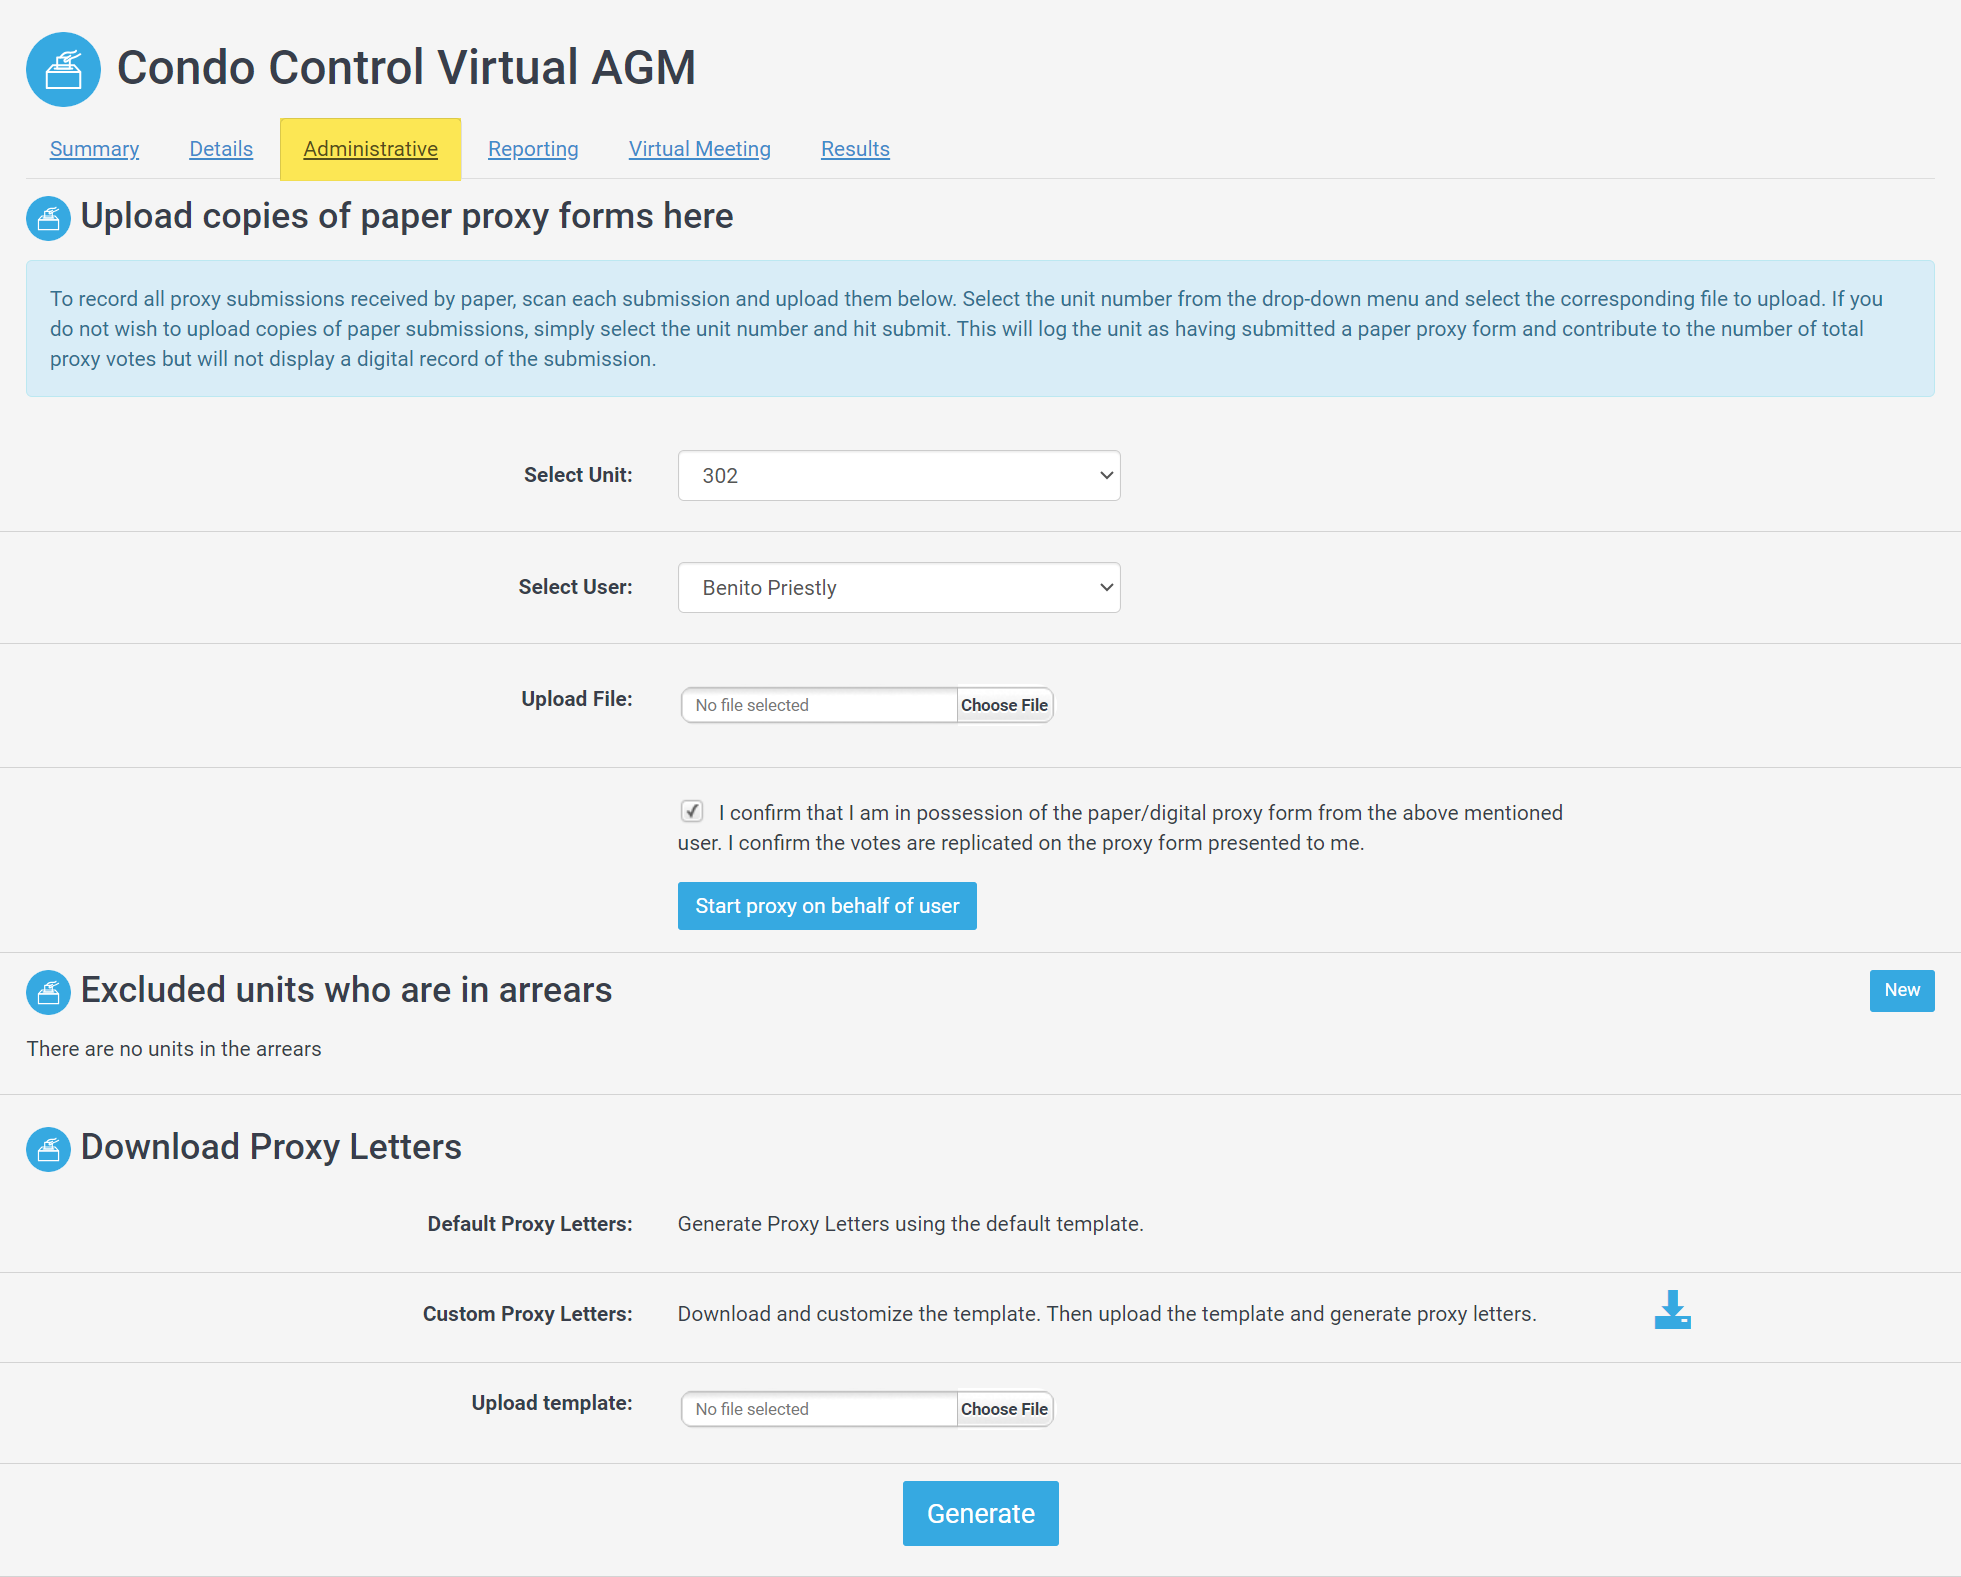Click the Generate button
1961x1577 pixels.
tap(980, 1514)
